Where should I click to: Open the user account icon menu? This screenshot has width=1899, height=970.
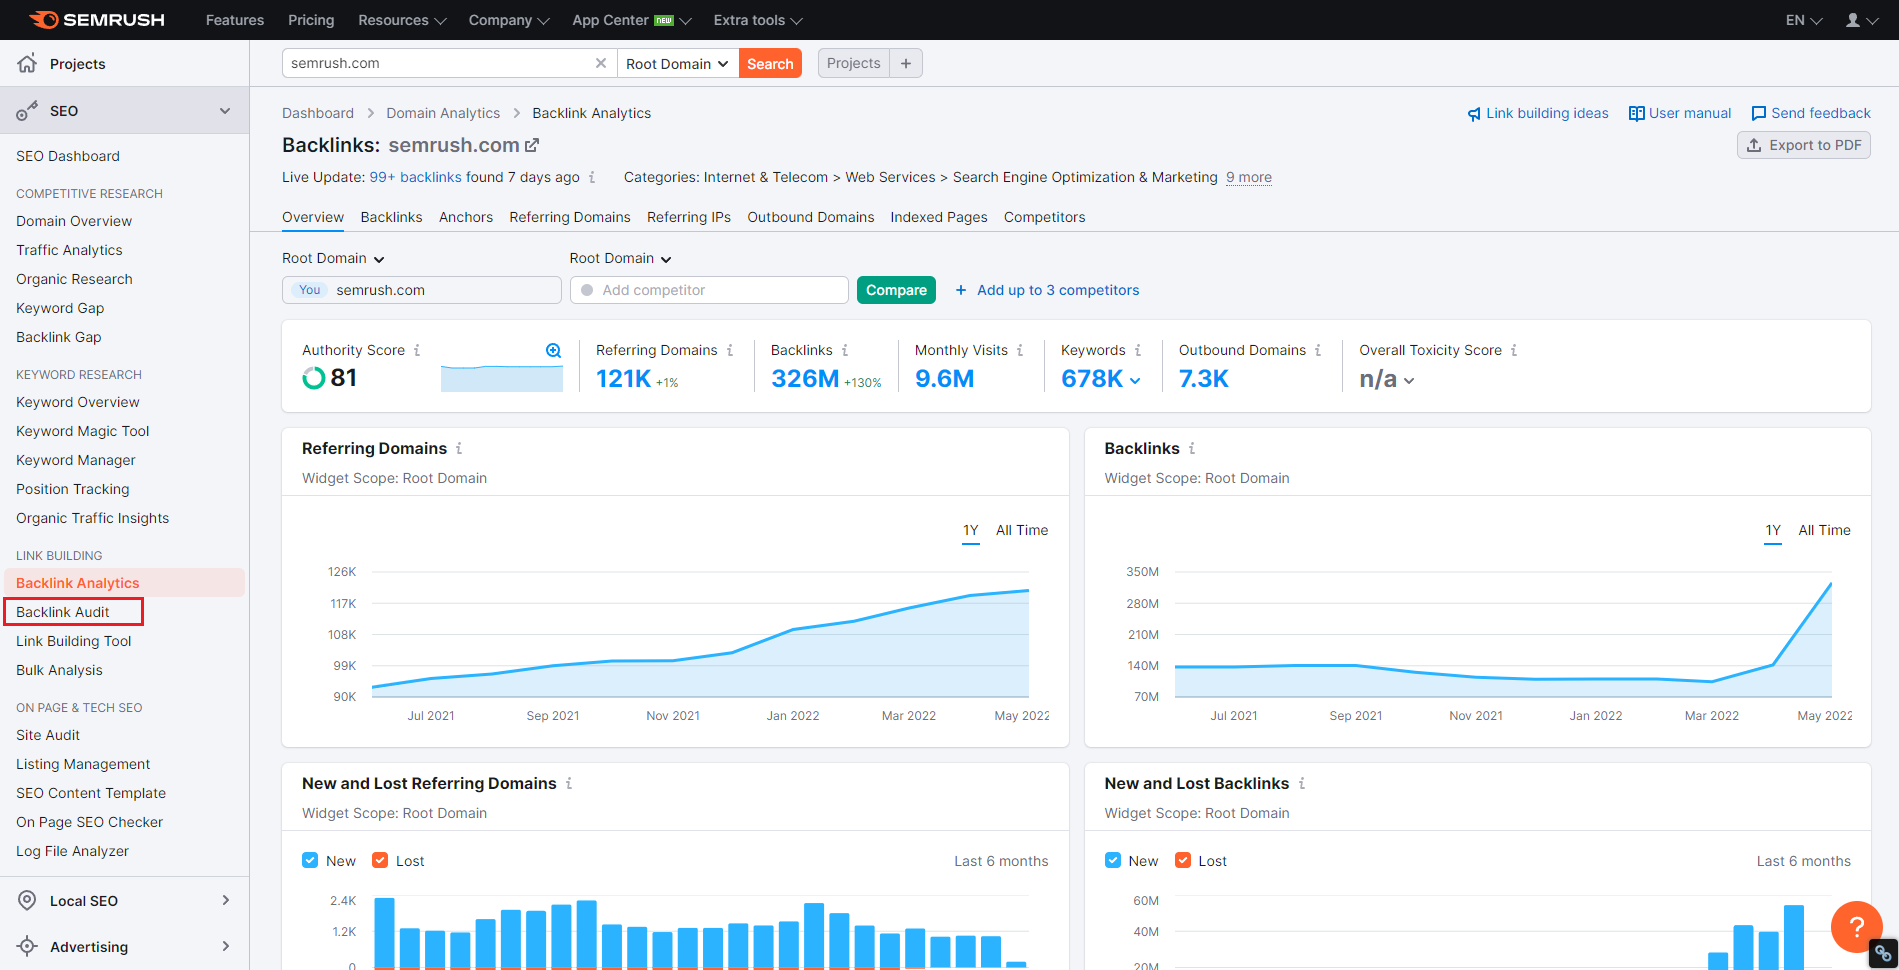(1860, 20)
